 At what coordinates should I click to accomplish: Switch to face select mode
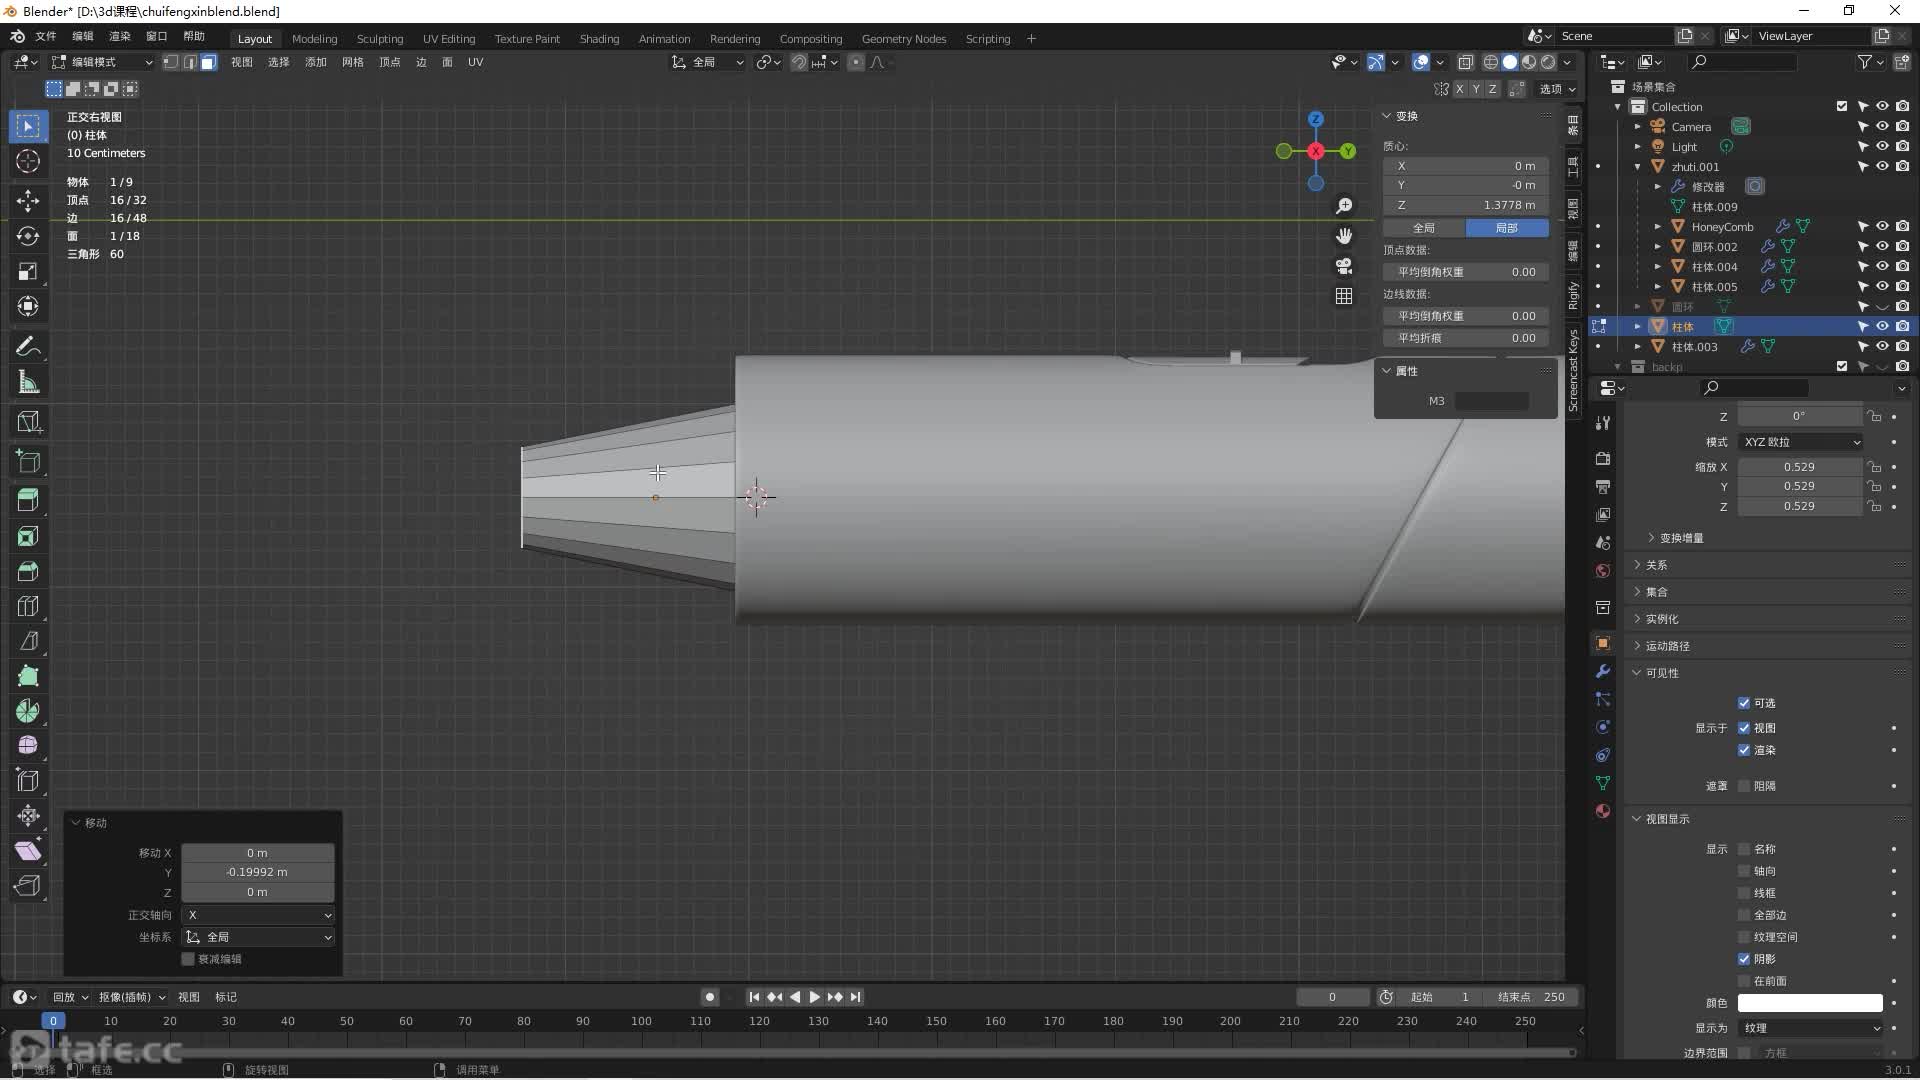click(x=208, y=62)
